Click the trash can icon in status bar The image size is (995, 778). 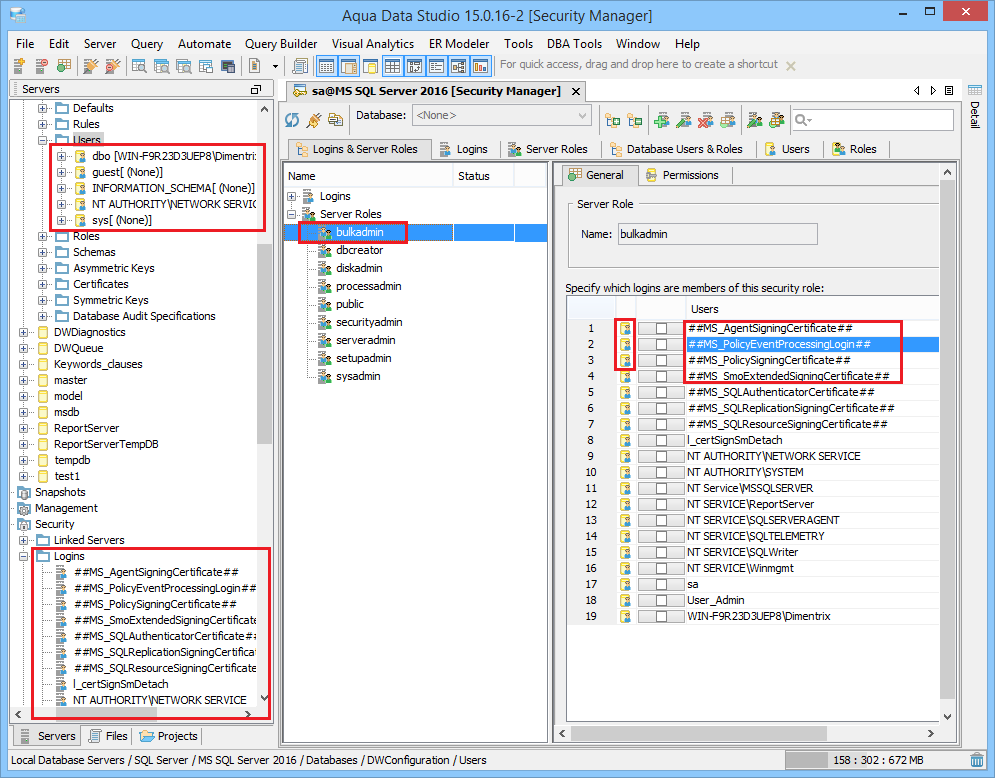coord(977,759)
